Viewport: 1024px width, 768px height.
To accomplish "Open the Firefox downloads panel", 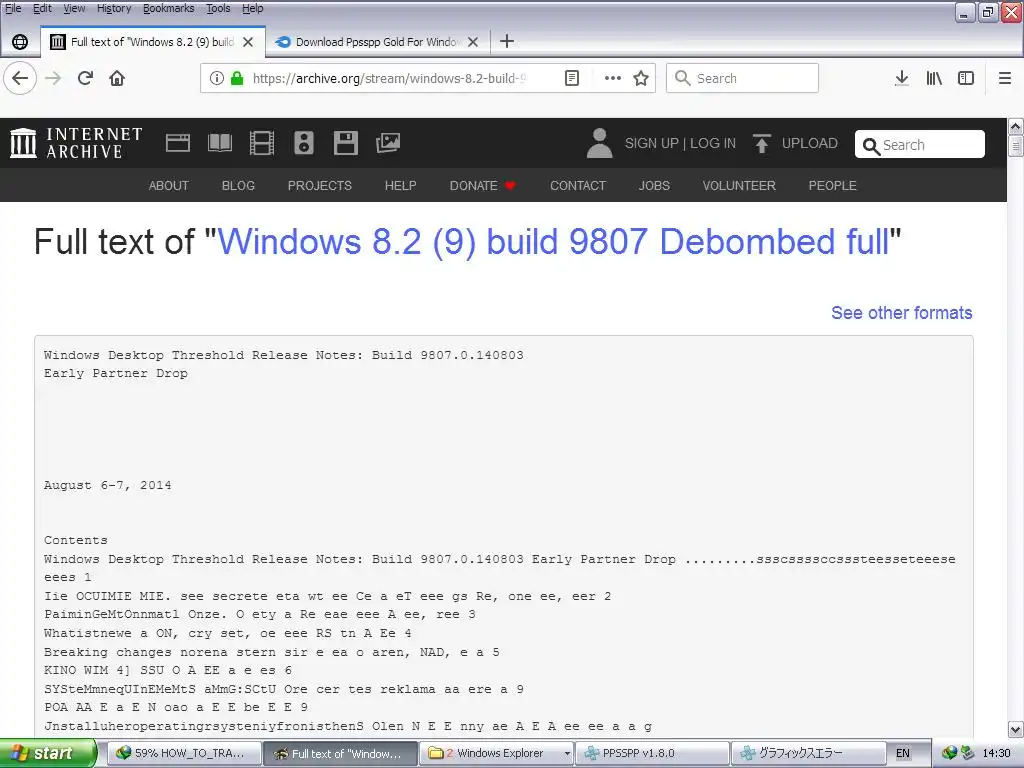I will coord(901,78).
